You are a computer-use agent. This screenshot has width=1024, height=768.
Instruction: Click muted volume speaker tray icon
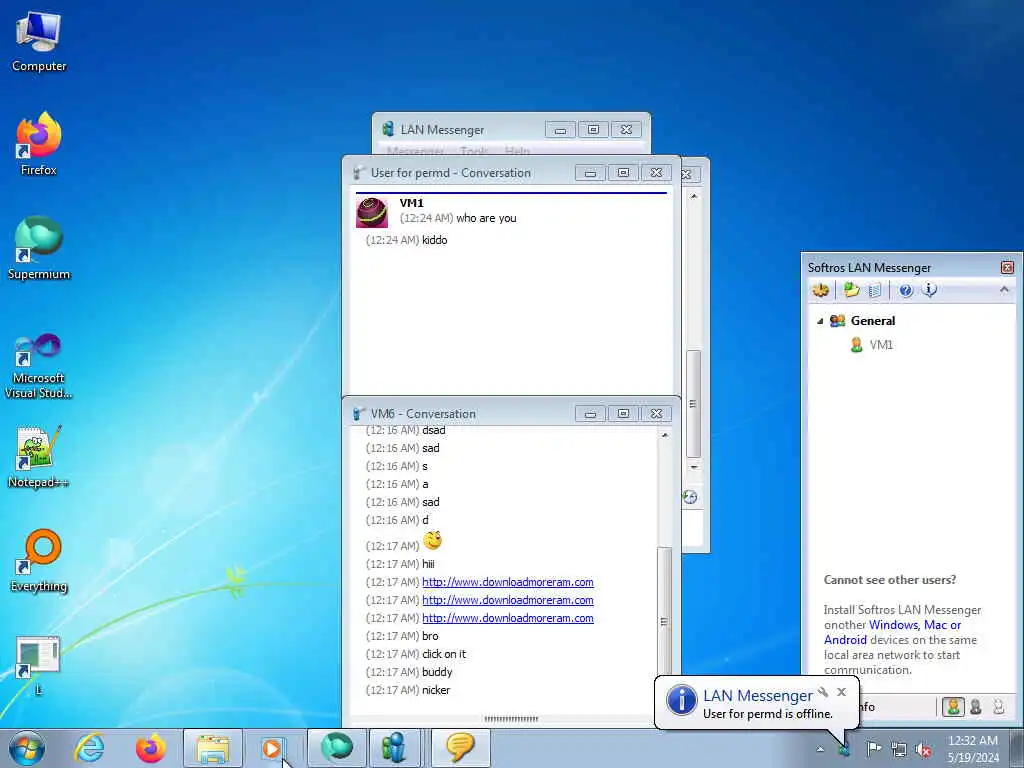coord(923,750)
